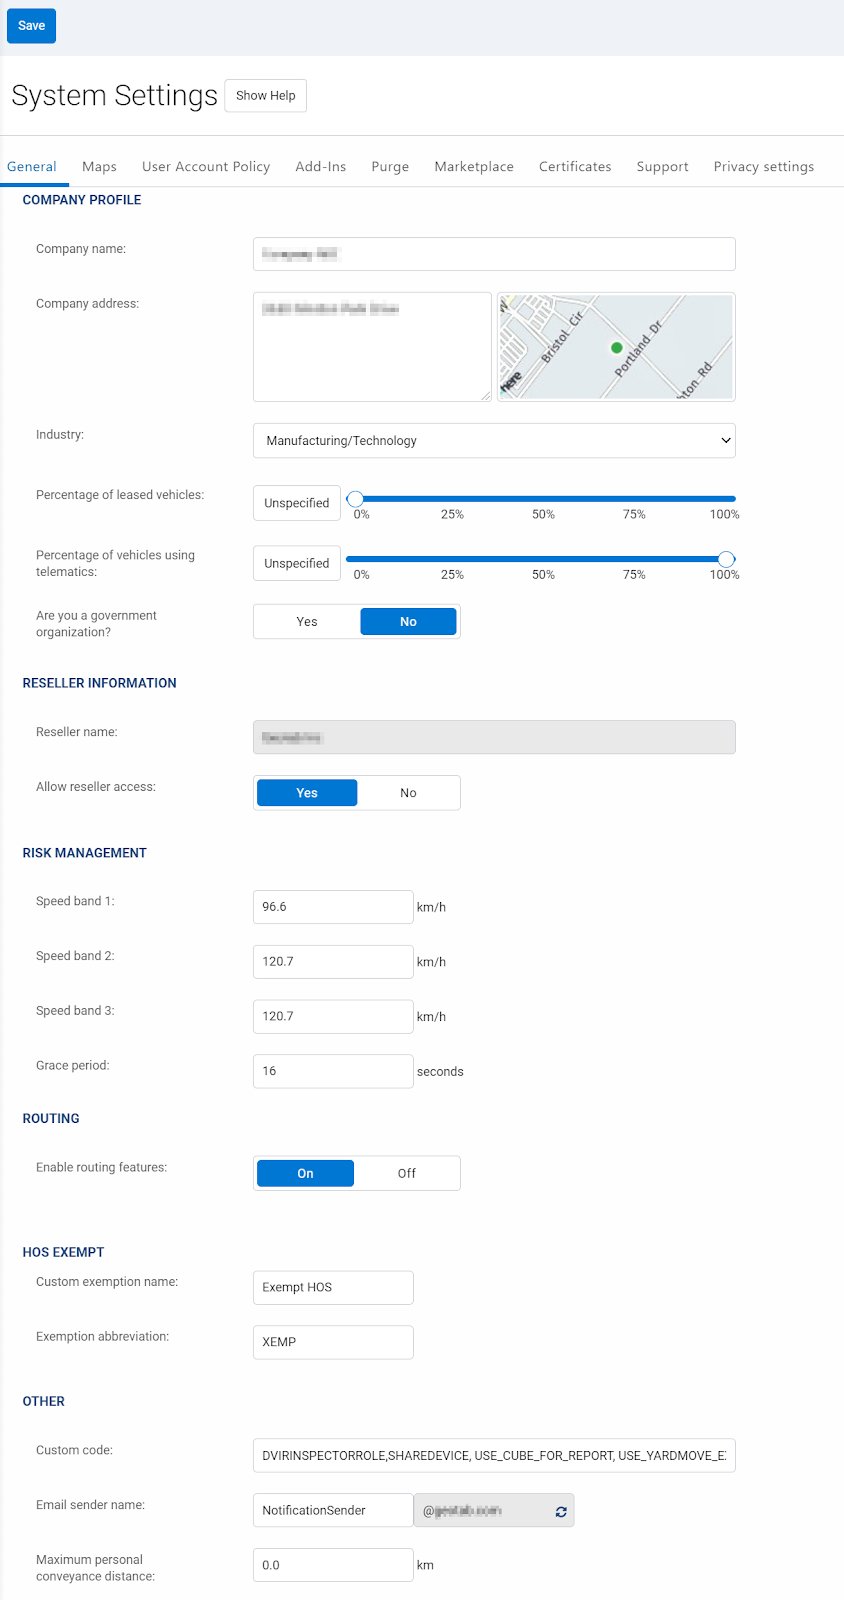Viewport: 844px width, 1600px height.
Task: Click the Save button
Action: point(31,26)
